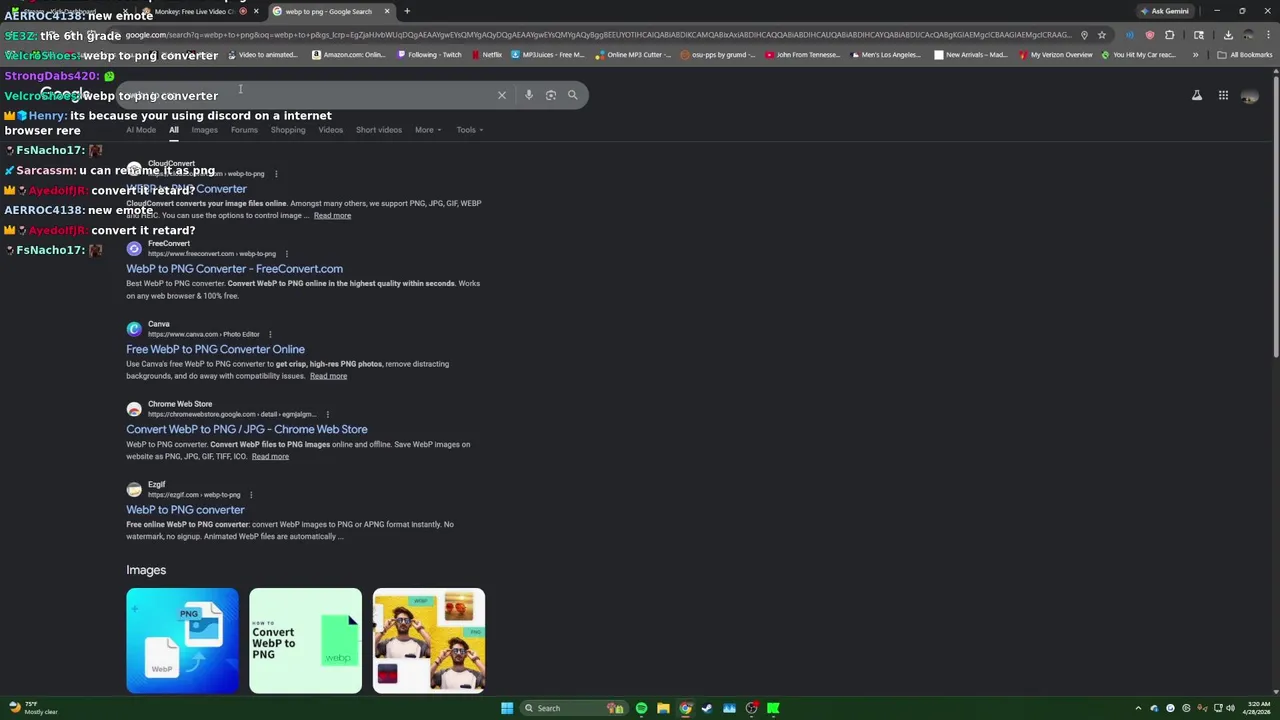Open Steam from taskbar

[707, 708]
